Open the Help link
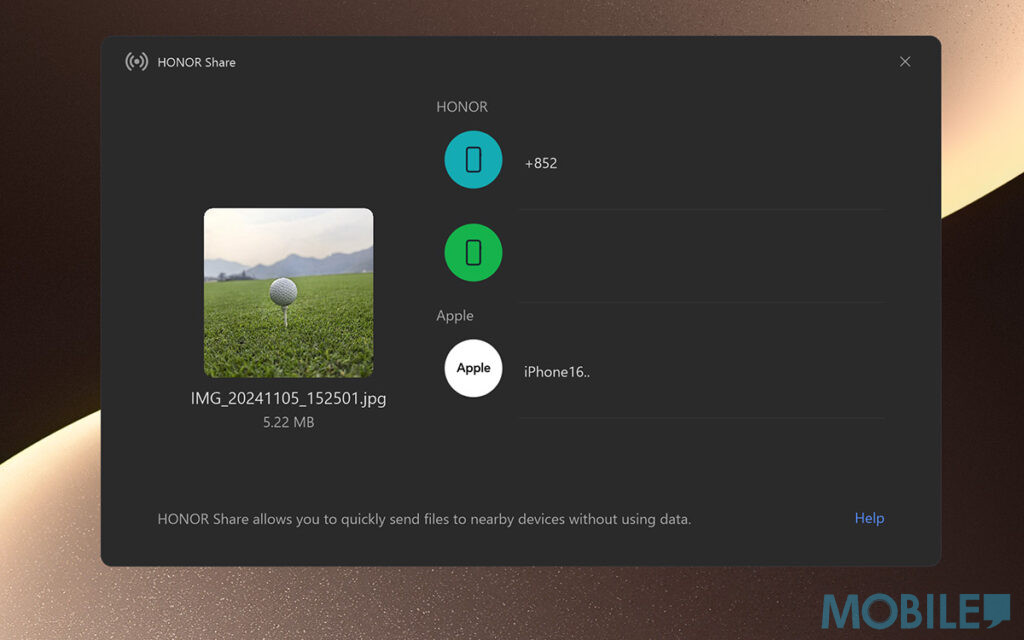Image resolution: width=1024 pixels, height=640 pixels. [x=869, y=519]
